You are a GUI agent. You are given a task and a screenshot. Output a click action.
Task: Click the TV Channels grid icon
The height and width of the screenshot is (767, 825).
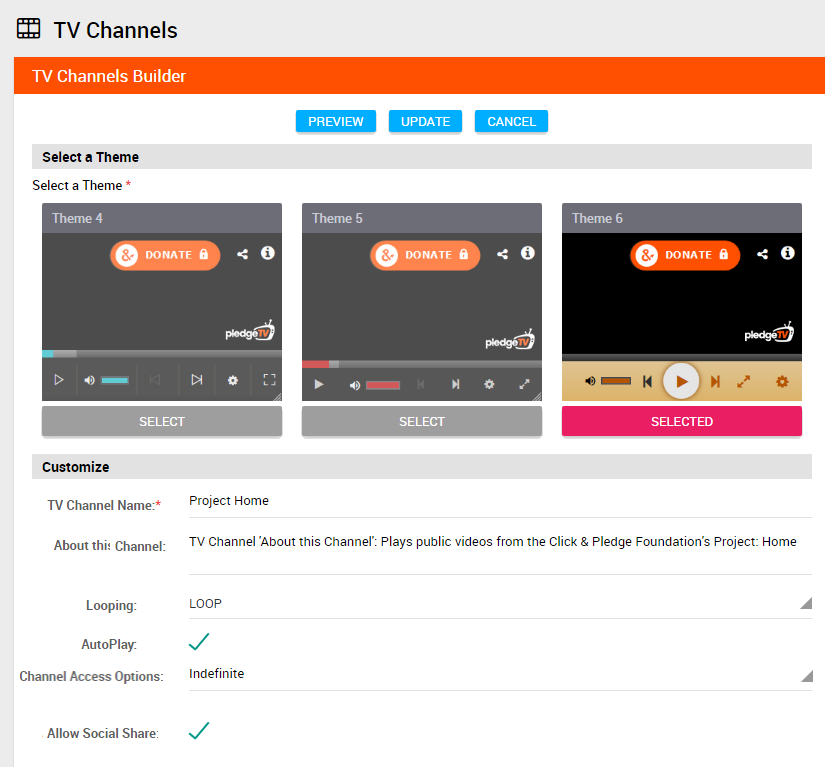(28, 28)
